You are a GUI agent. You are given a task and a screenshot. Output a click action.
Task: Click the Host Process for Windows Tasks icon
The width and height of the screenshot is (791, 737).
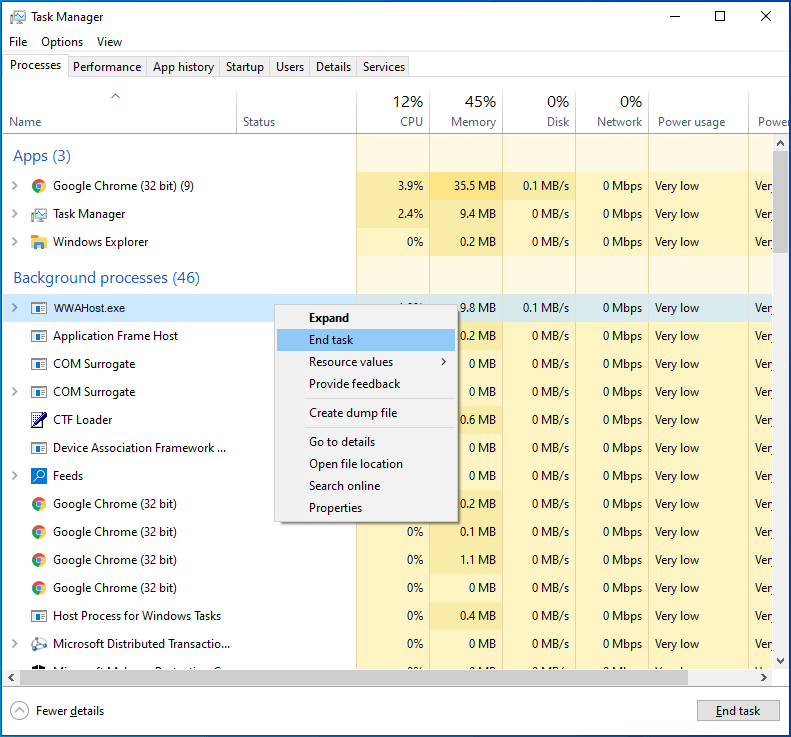[39, 616]
